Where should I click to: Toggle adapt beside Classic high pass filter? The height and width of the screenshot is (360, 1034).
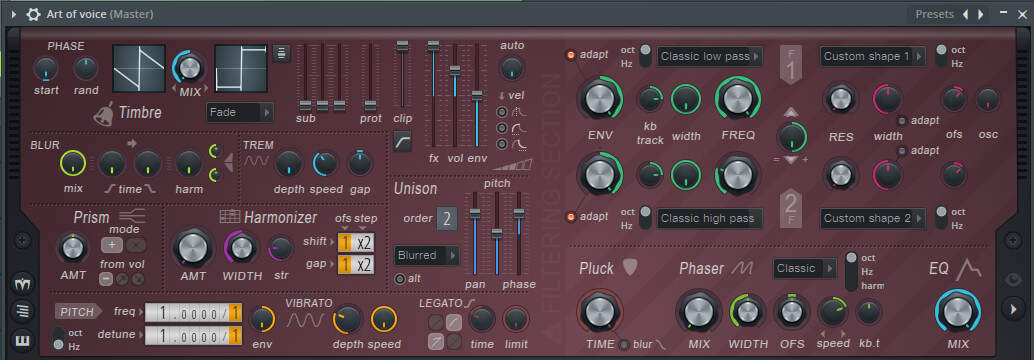571,217
